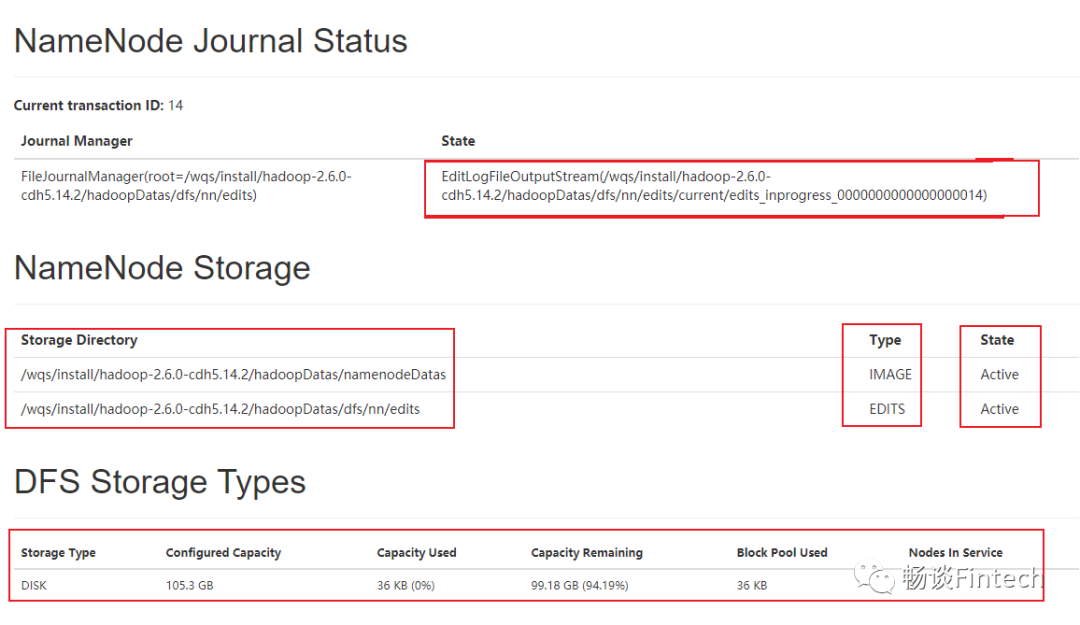
Task: Click the IMAGE type cell
Action: 890,375
